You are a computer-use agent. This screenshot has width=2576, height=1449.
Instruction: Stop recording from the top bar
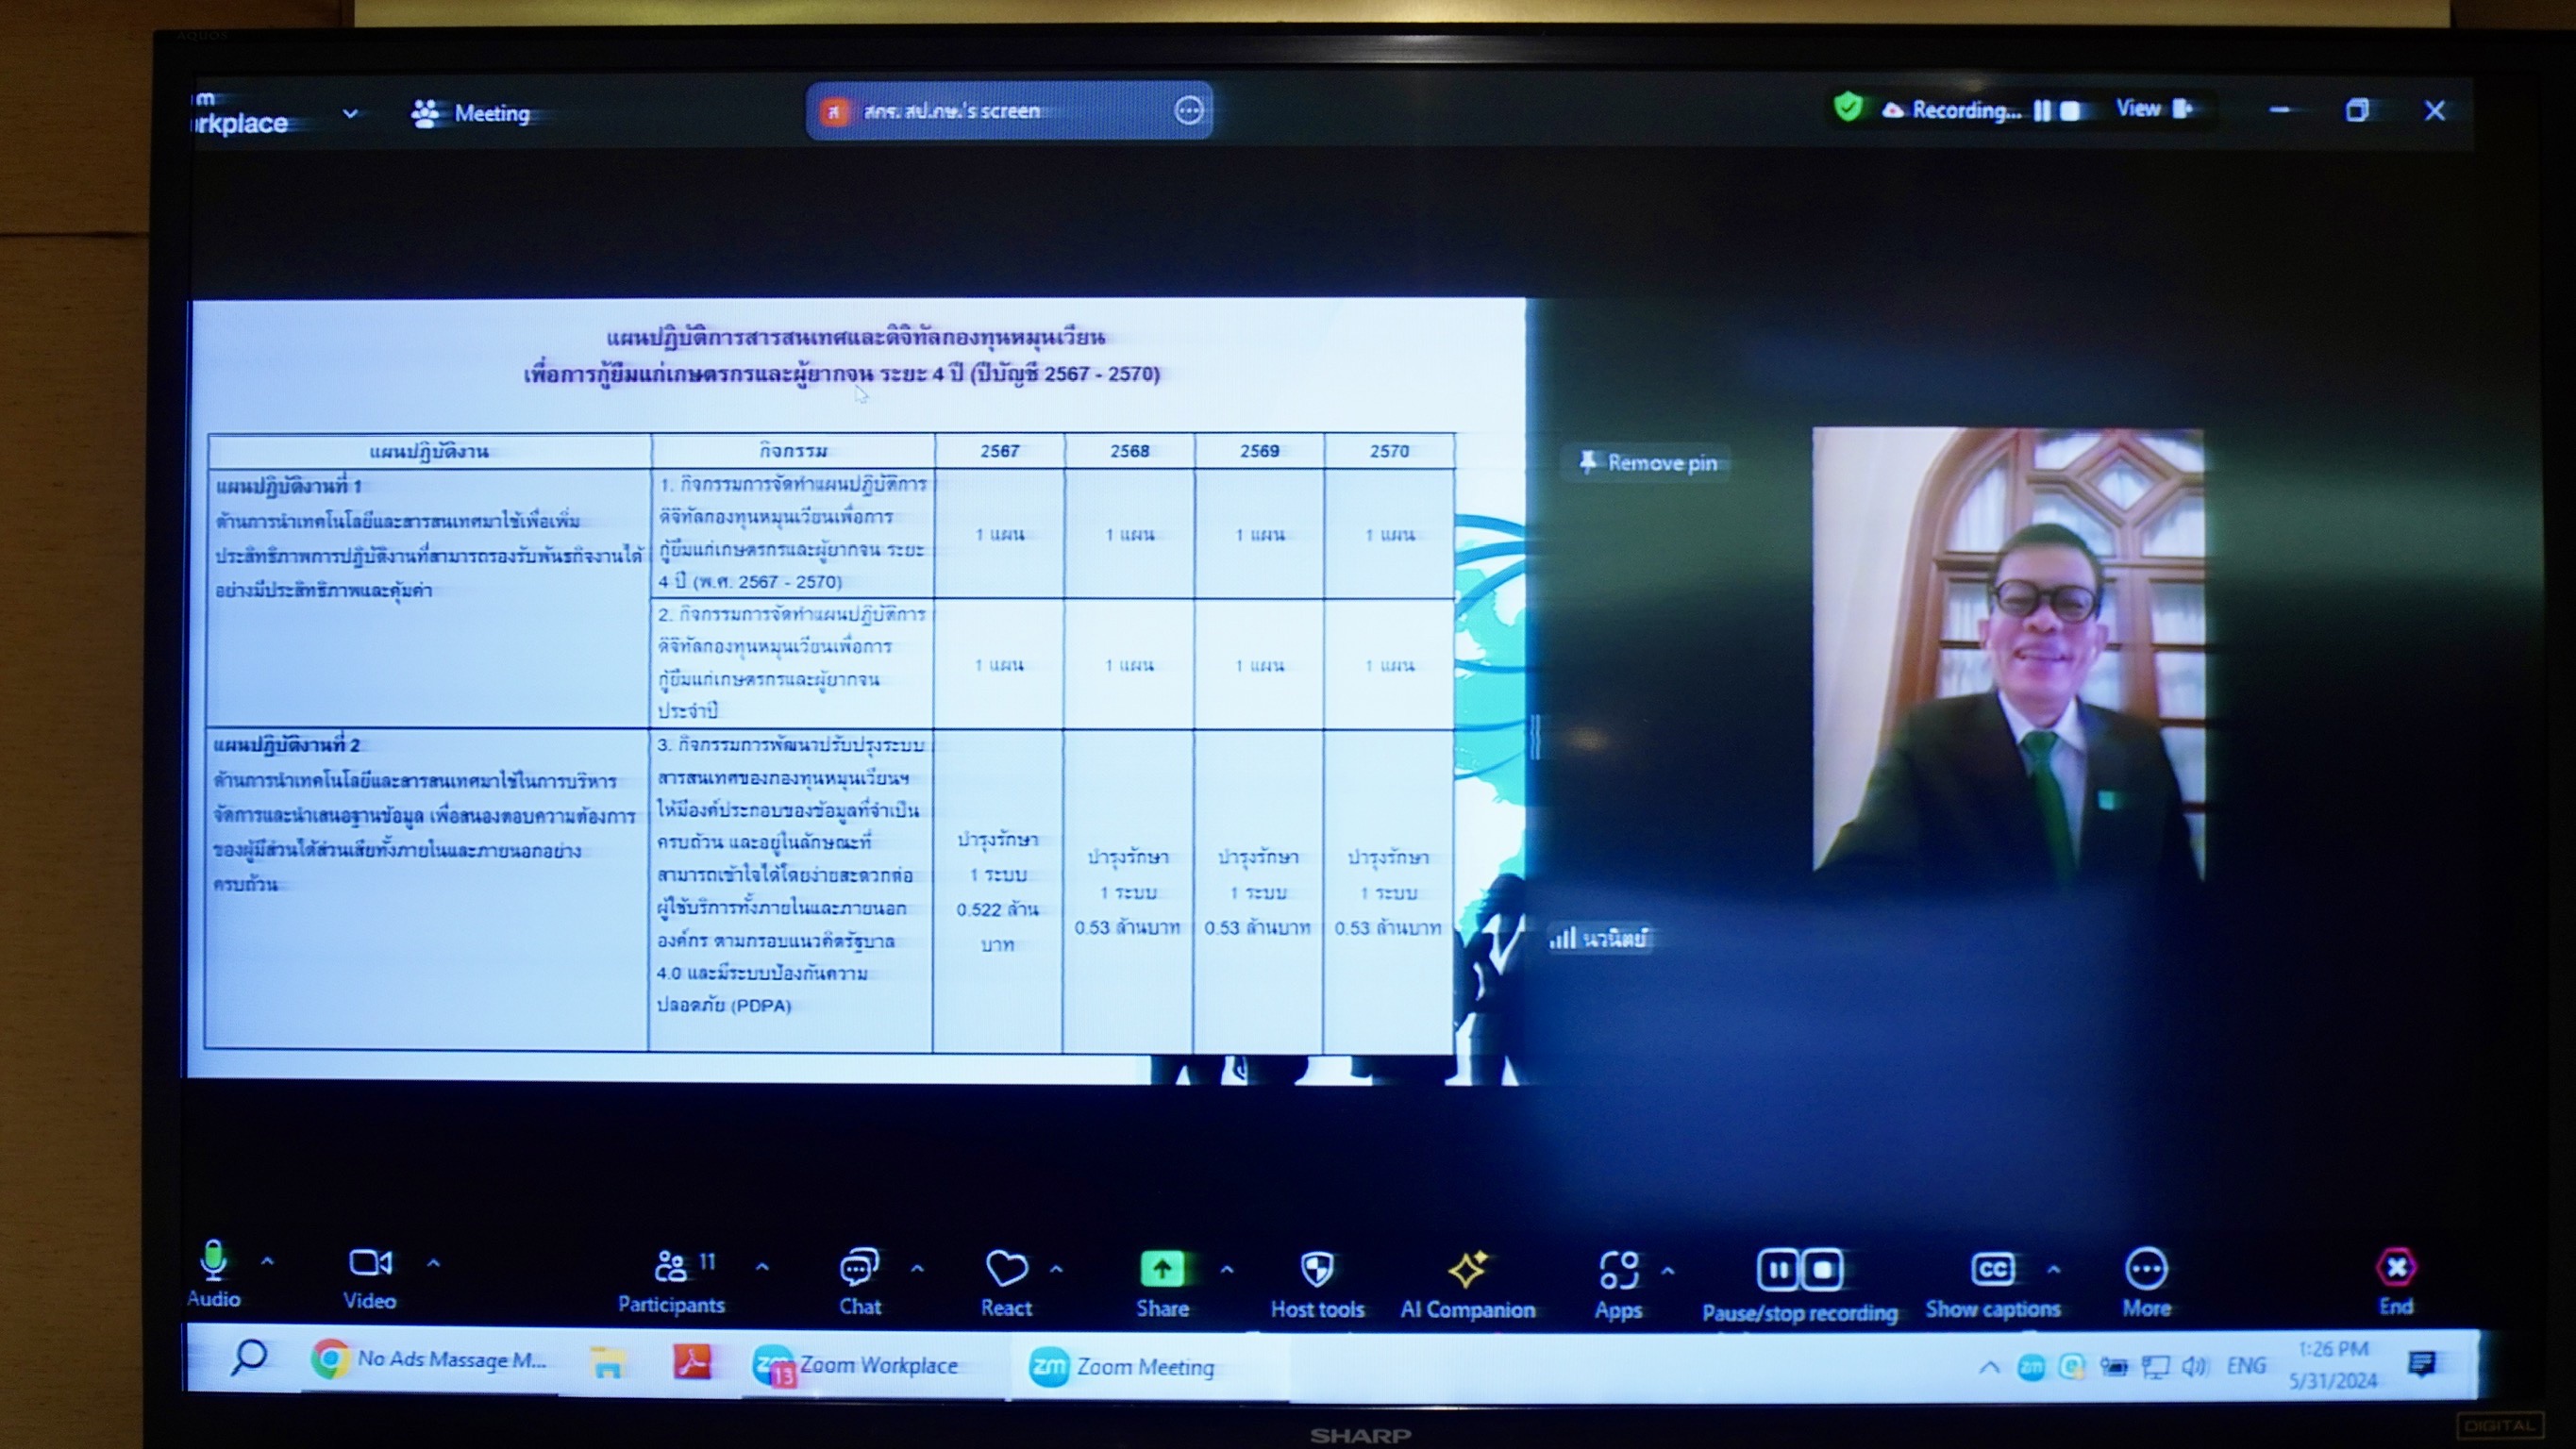pyautogui.click(x=2070, y=110)
